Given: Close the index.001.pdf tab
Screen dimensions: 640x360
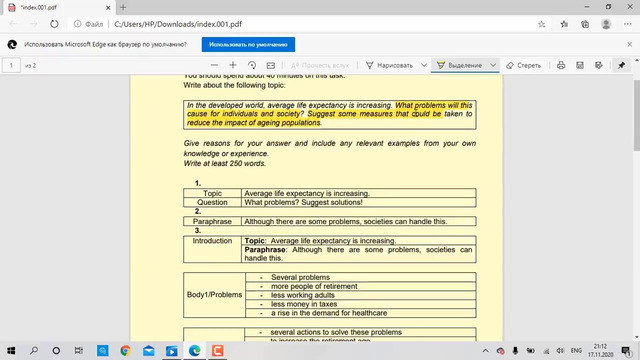Looking at the screenshot, I should [108, 7].
